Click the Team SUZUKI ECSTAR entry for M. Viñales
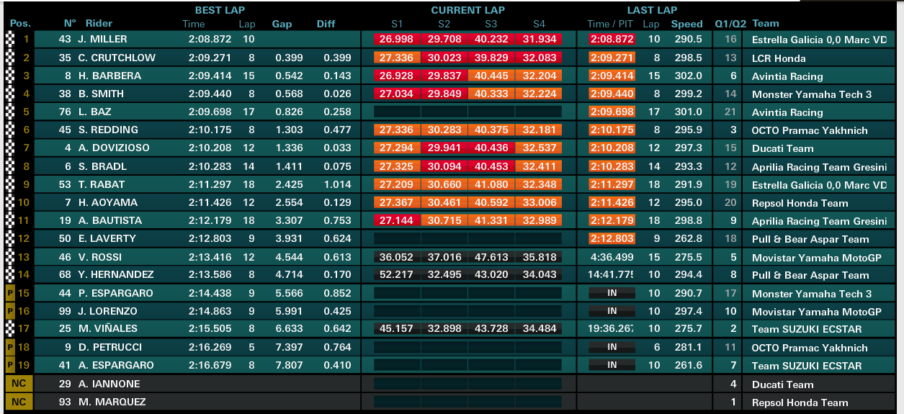 (x=807, y=329)
